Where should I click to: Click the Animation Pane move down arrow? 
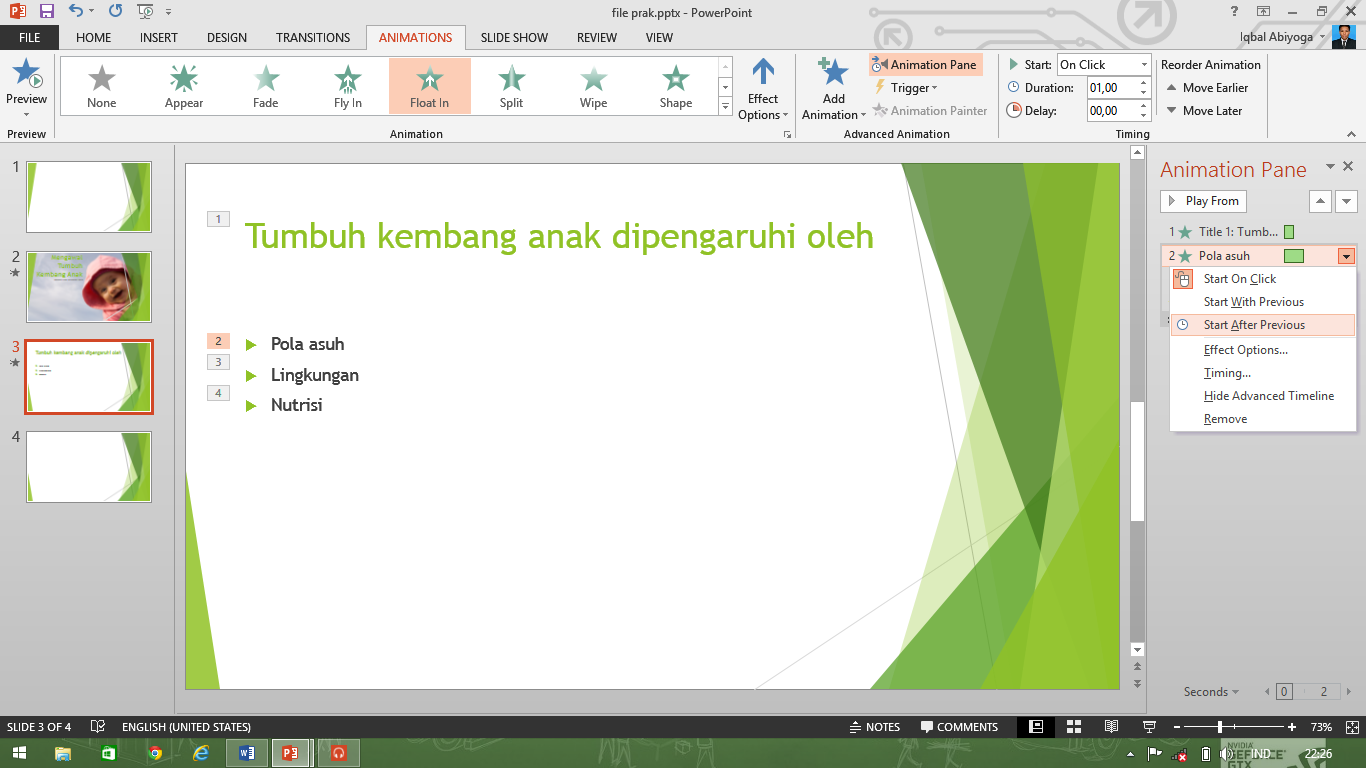coord(1346,201)
